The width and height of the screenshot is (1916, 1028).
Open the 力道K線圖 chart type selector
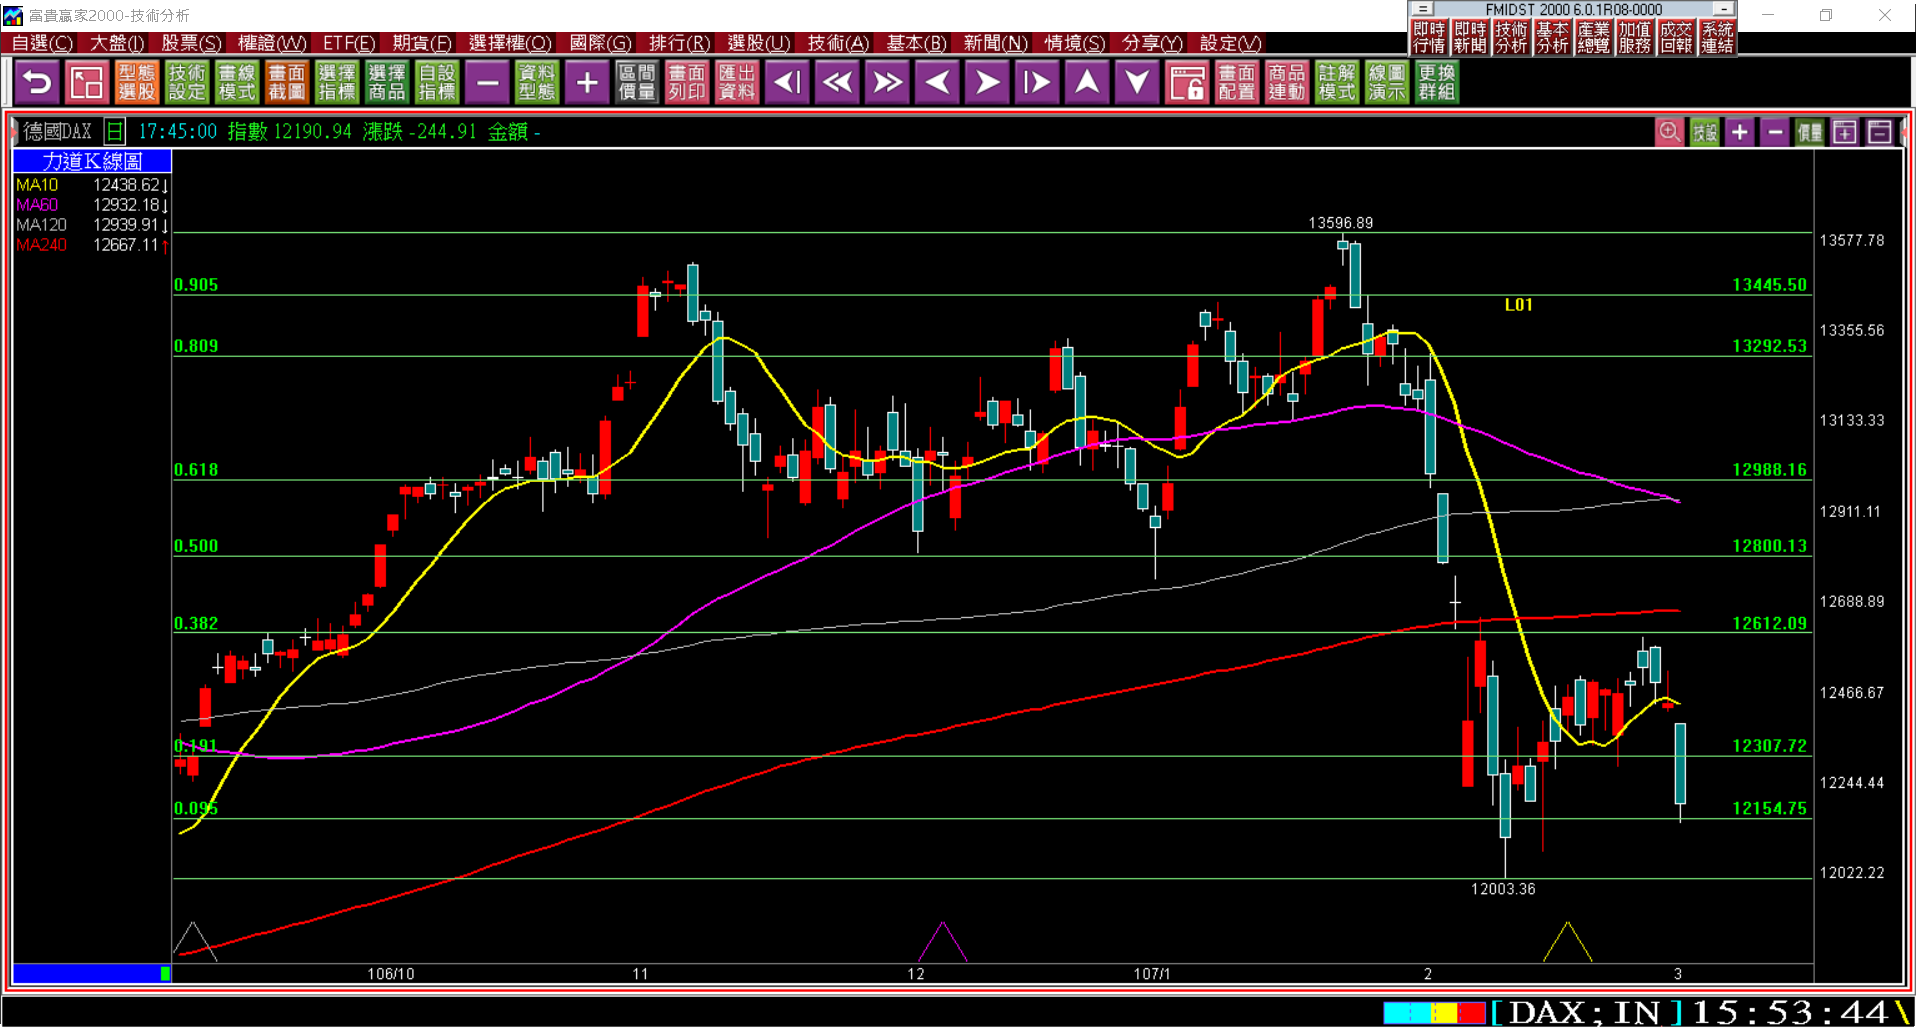click(x=92, y=161)
